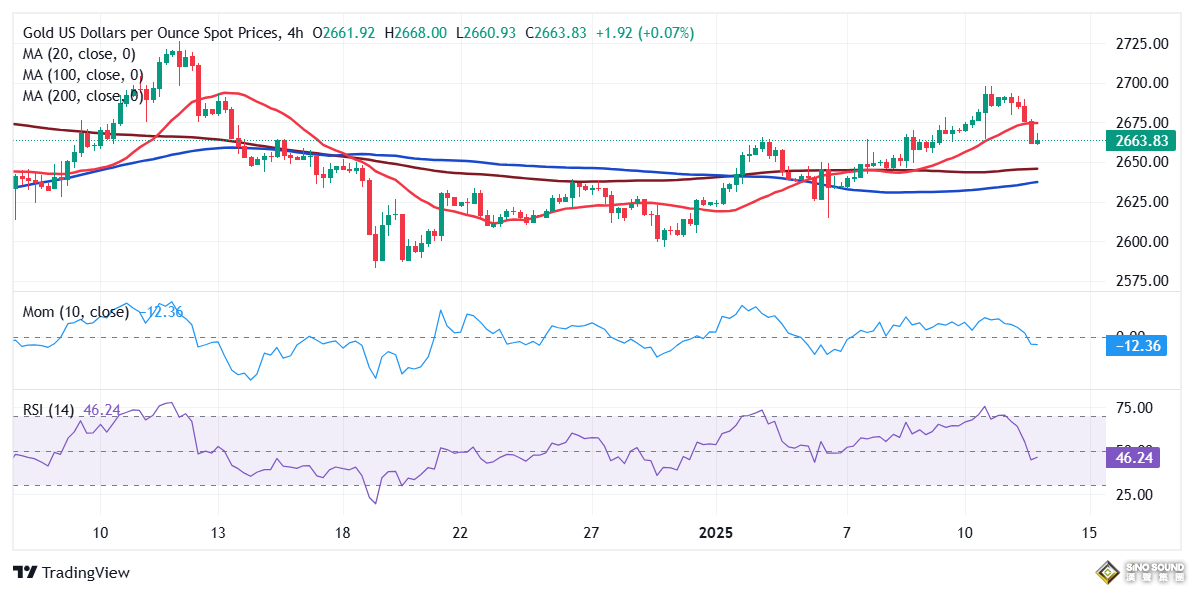Click the +1.92 (+0.07%) change value
Viewport: 1194px width, 594px height.
click(644, 33)
